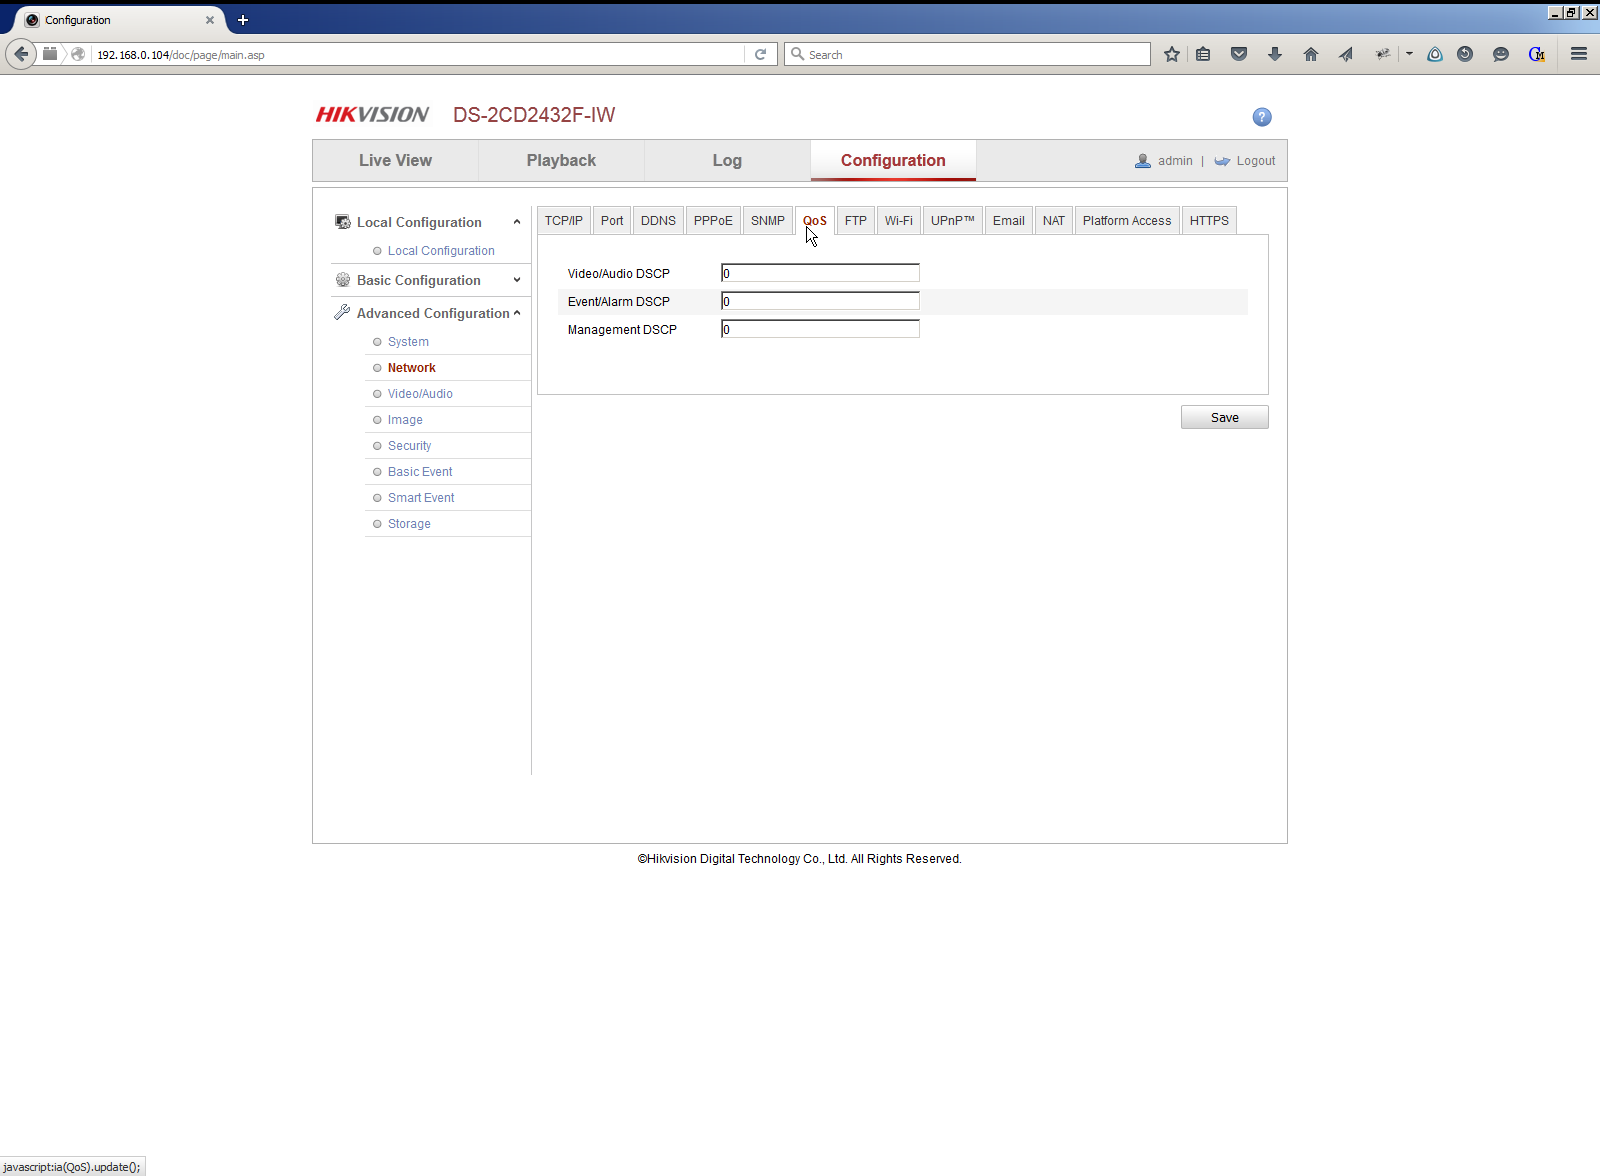Open System under Advanced Configuration

(x=408, y=342)
